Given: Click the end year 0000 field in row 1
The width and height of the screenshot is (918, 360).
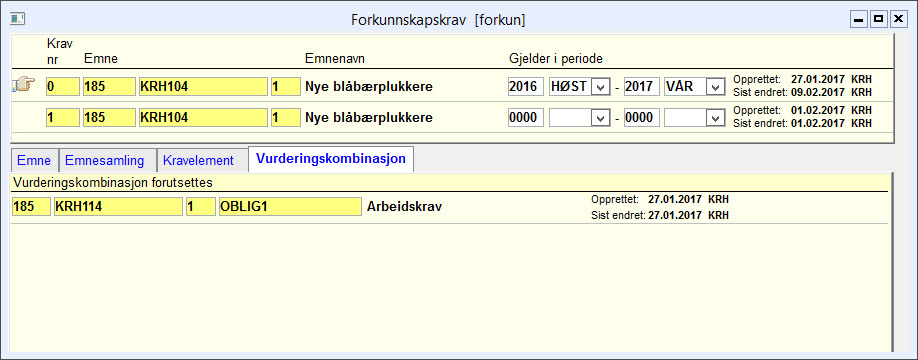Looking at the screenshot, I should [642, 118].
